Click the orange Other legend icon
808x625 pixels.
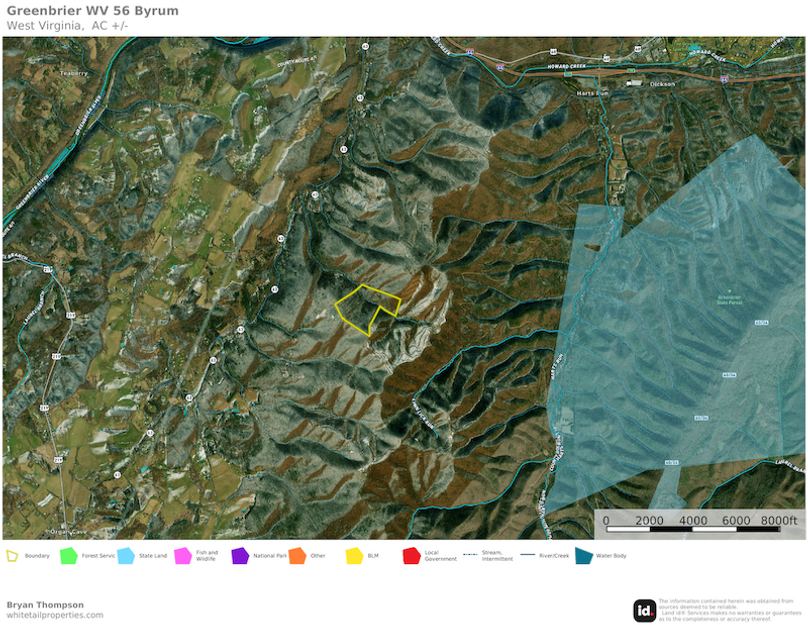[296, 556]
